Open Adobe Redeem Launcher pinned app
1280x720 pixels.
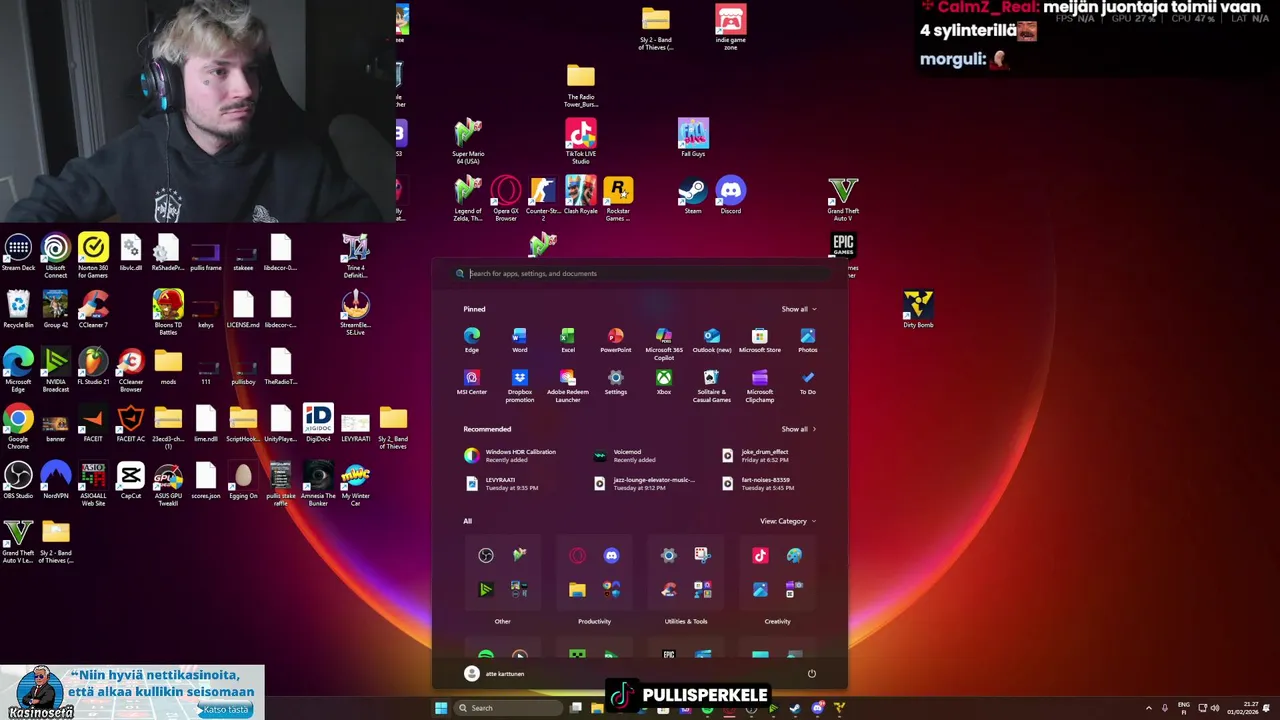568,385
